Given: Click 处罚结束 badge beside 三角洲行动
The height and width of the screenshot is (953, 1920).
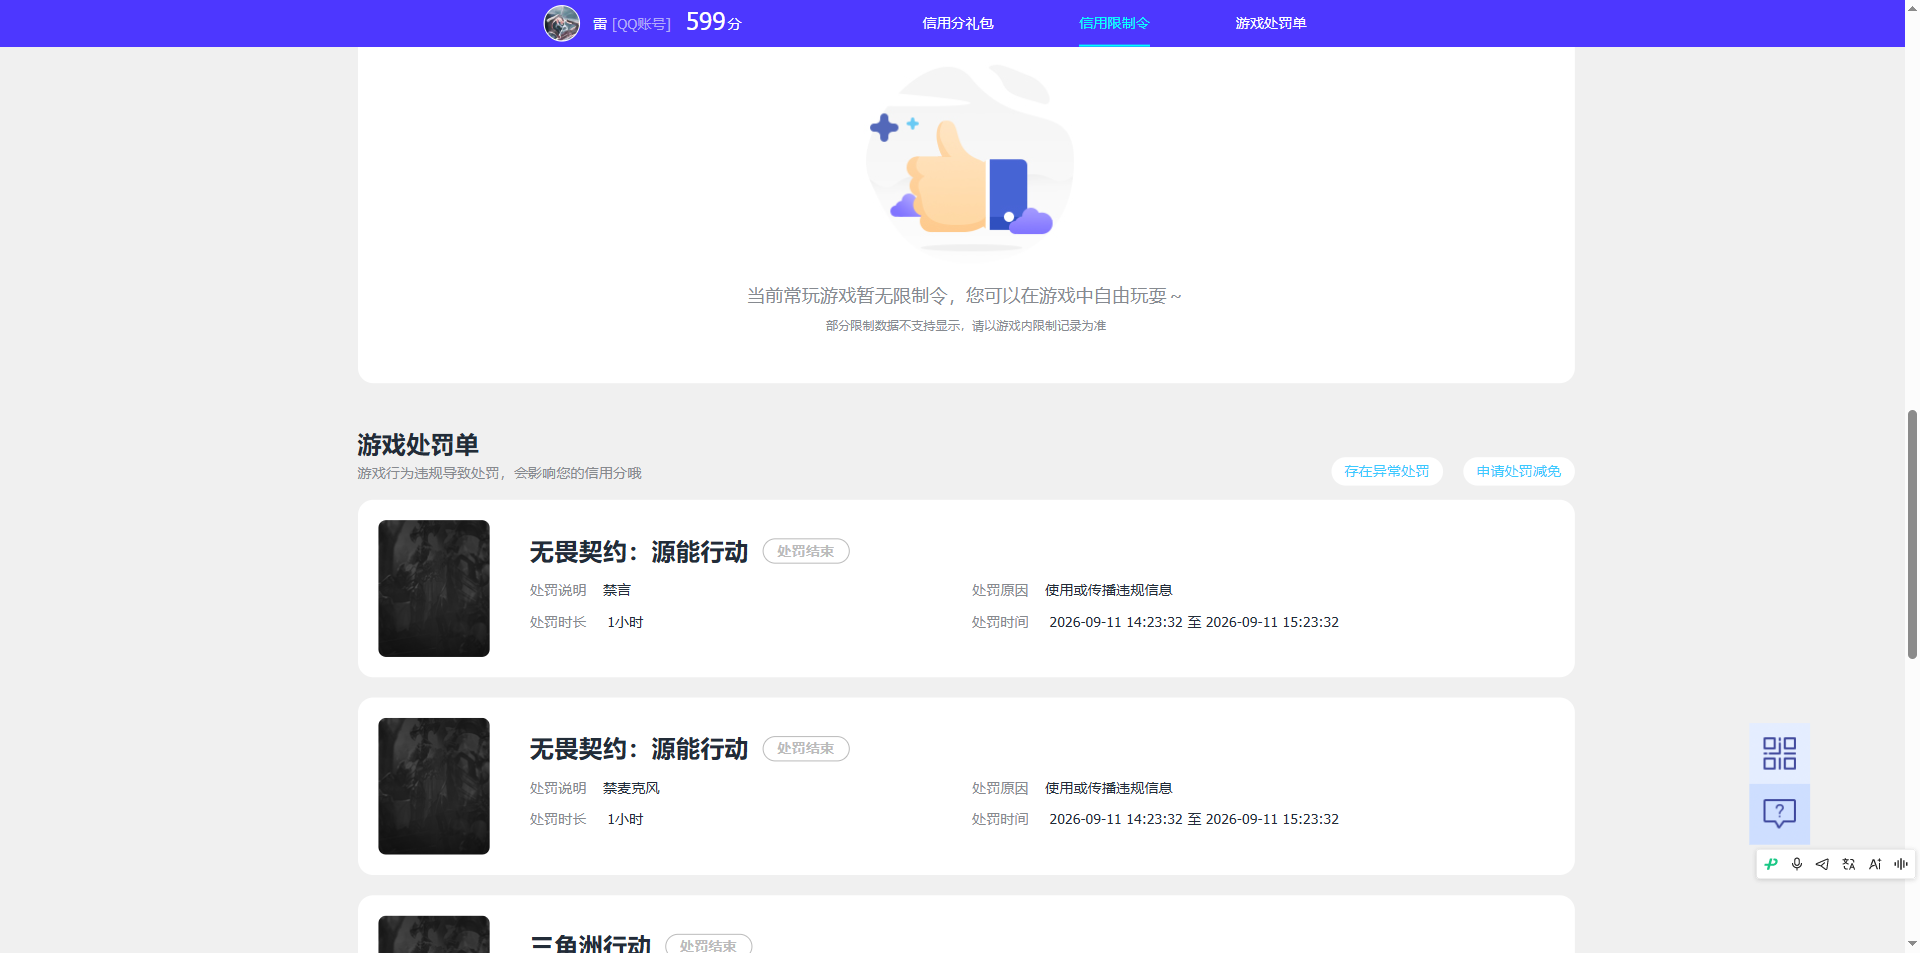Looking at the screenshot, I should point(709,944).
